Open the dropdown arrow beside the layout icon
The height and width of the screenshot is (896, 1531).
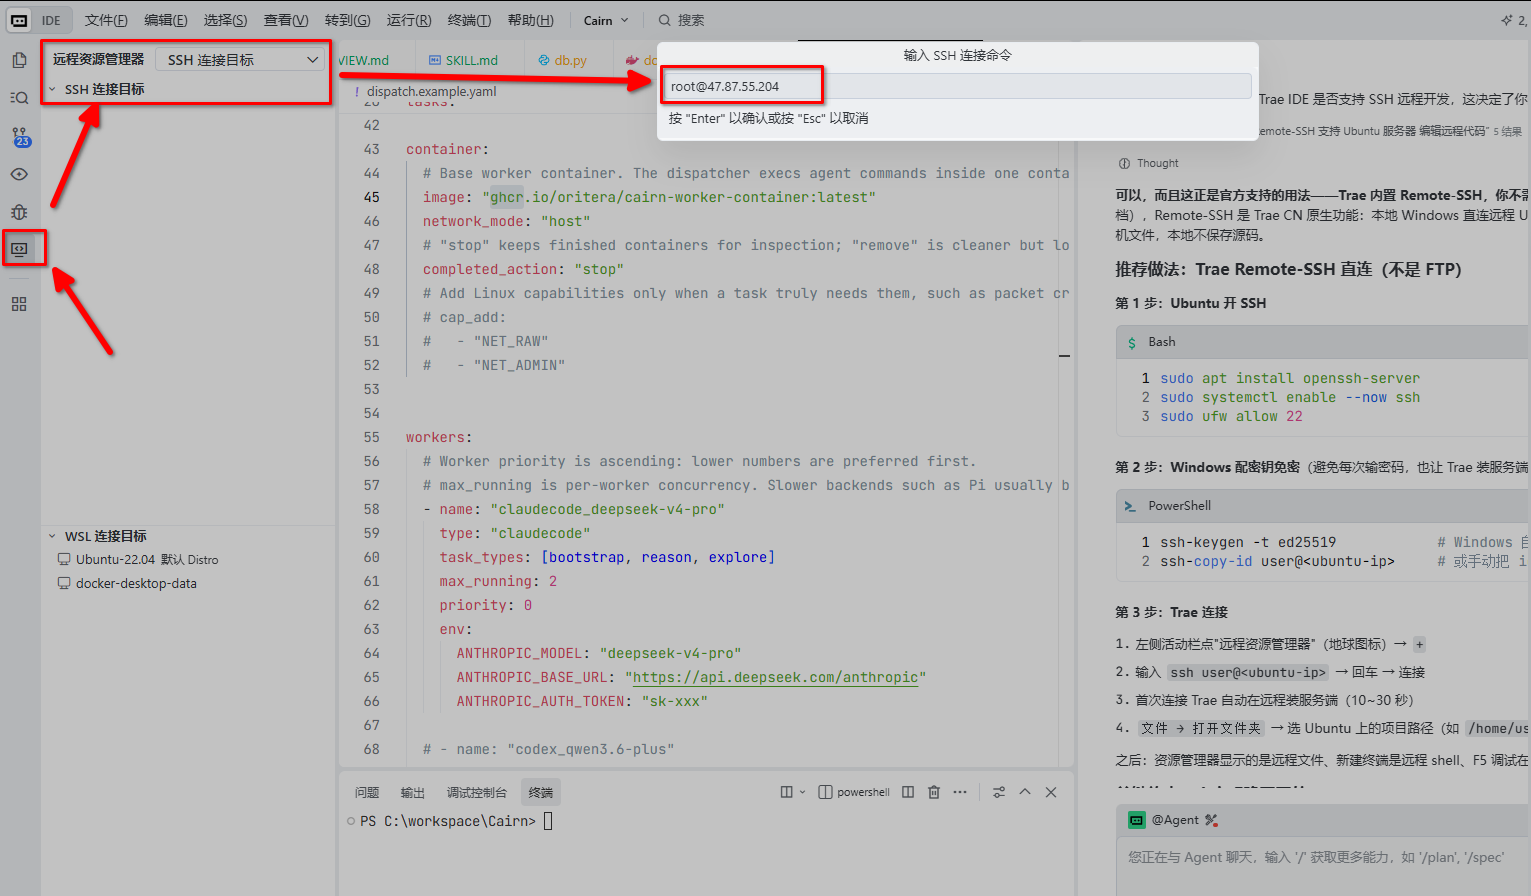pyautogui.click(x=802, y=792)
